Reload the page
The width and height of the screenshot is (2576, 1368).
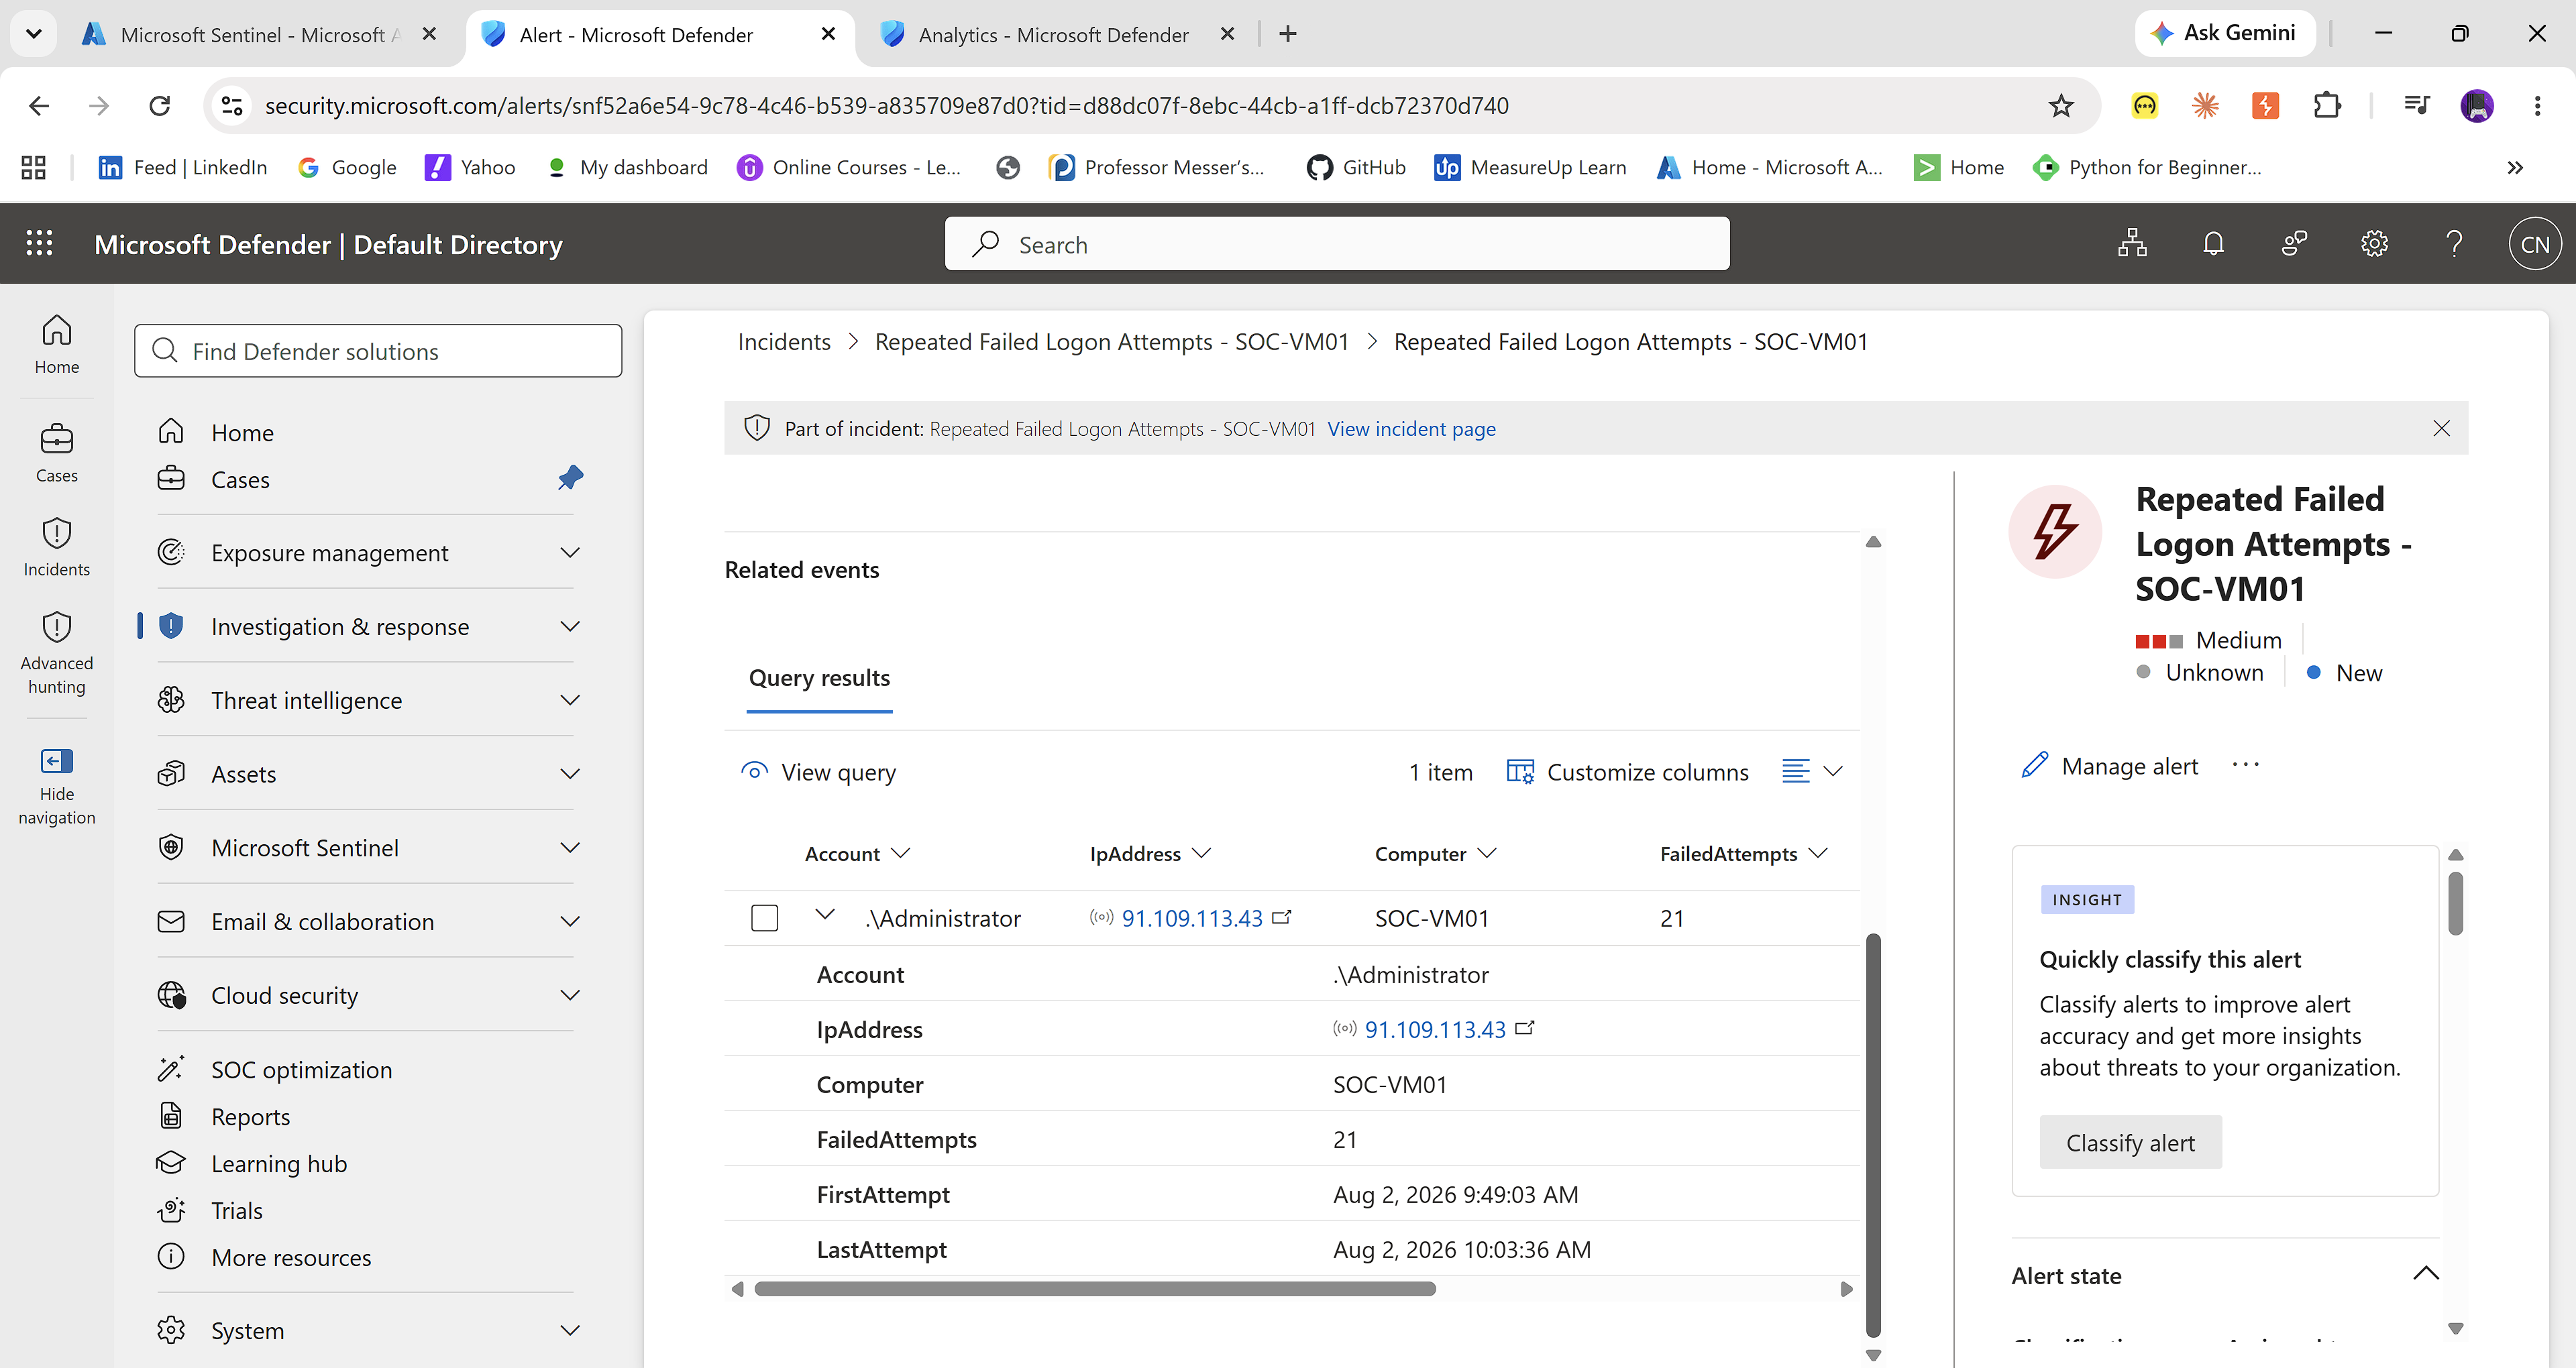coord(159,105)
